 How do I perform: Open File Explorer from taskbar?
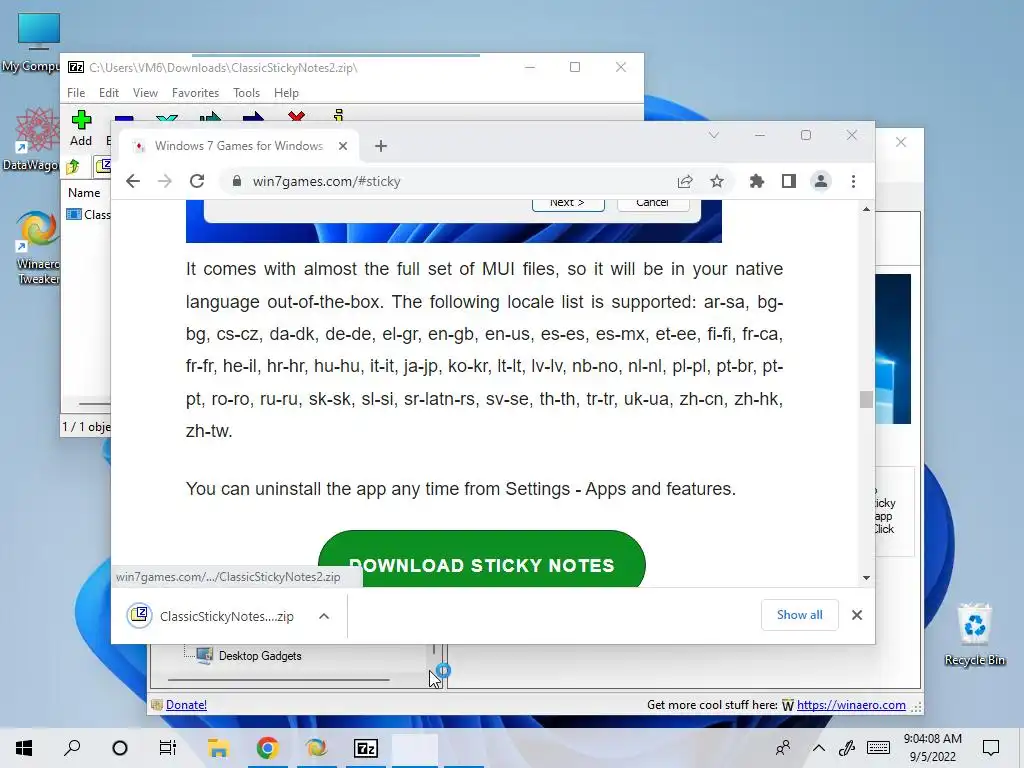[x=218, y=748]
